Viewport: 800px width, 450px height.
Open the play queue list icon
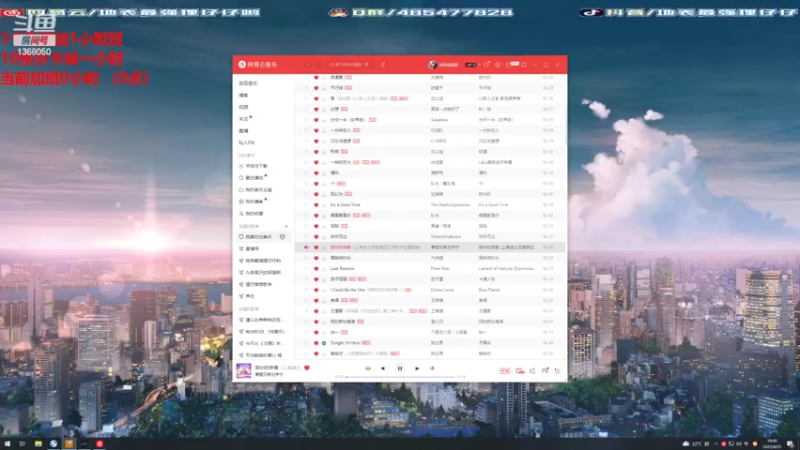tap(557, 371)
